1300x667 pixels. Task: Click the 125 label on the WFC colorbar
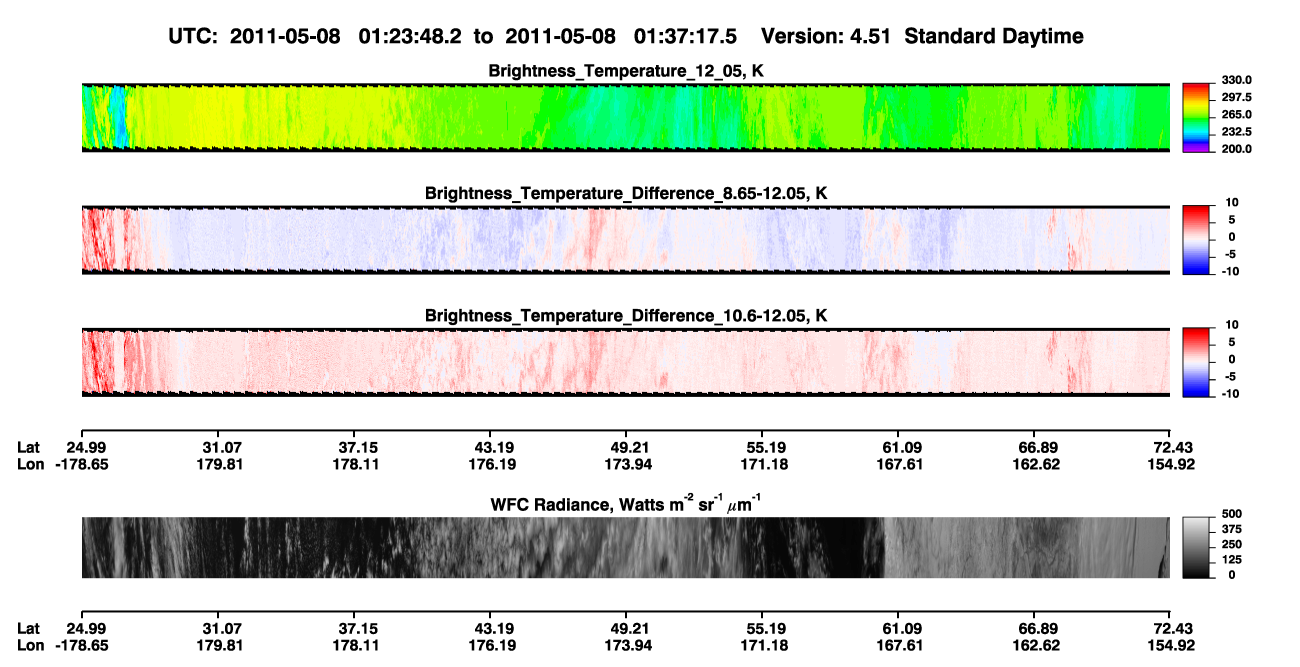click(1231, 561)
